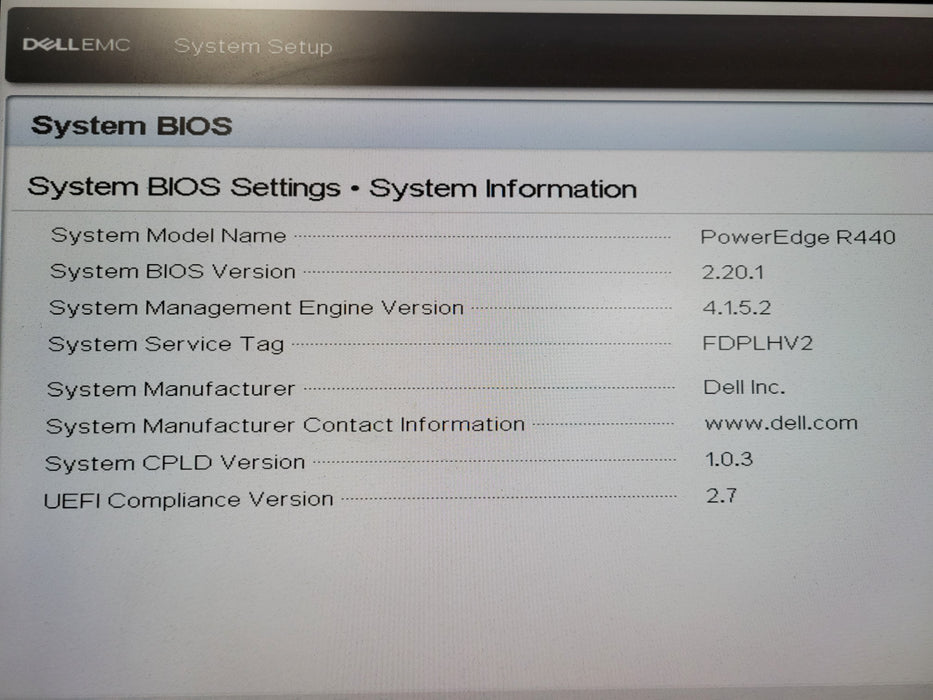This screenshot has height=700, width=933.
Task: Select the System BIOS Version label
Action: tap(173, 271)
